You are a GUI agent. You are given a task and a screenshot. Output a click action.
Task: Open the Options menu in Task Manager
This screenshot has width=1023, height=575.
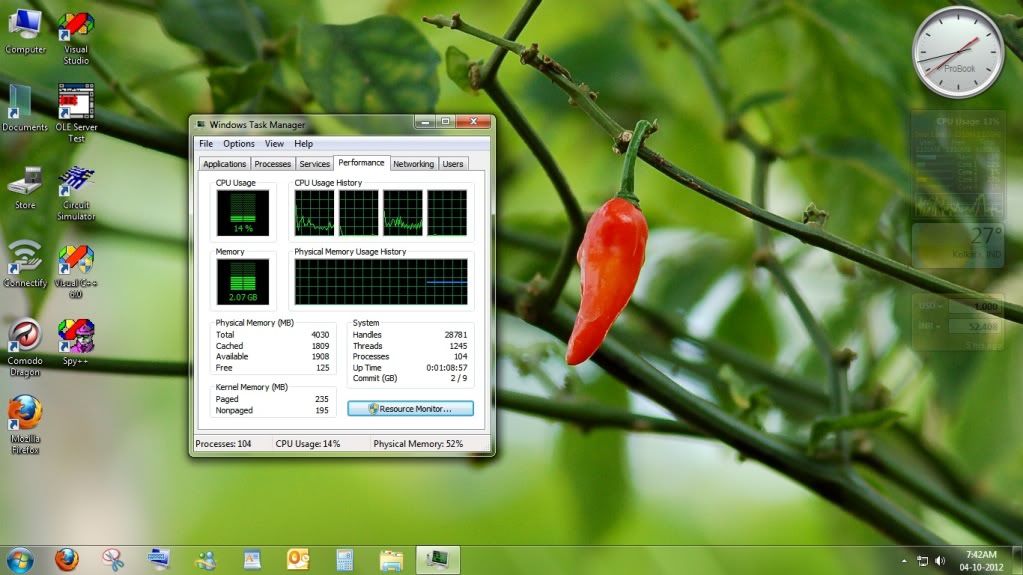pos(239,144)
